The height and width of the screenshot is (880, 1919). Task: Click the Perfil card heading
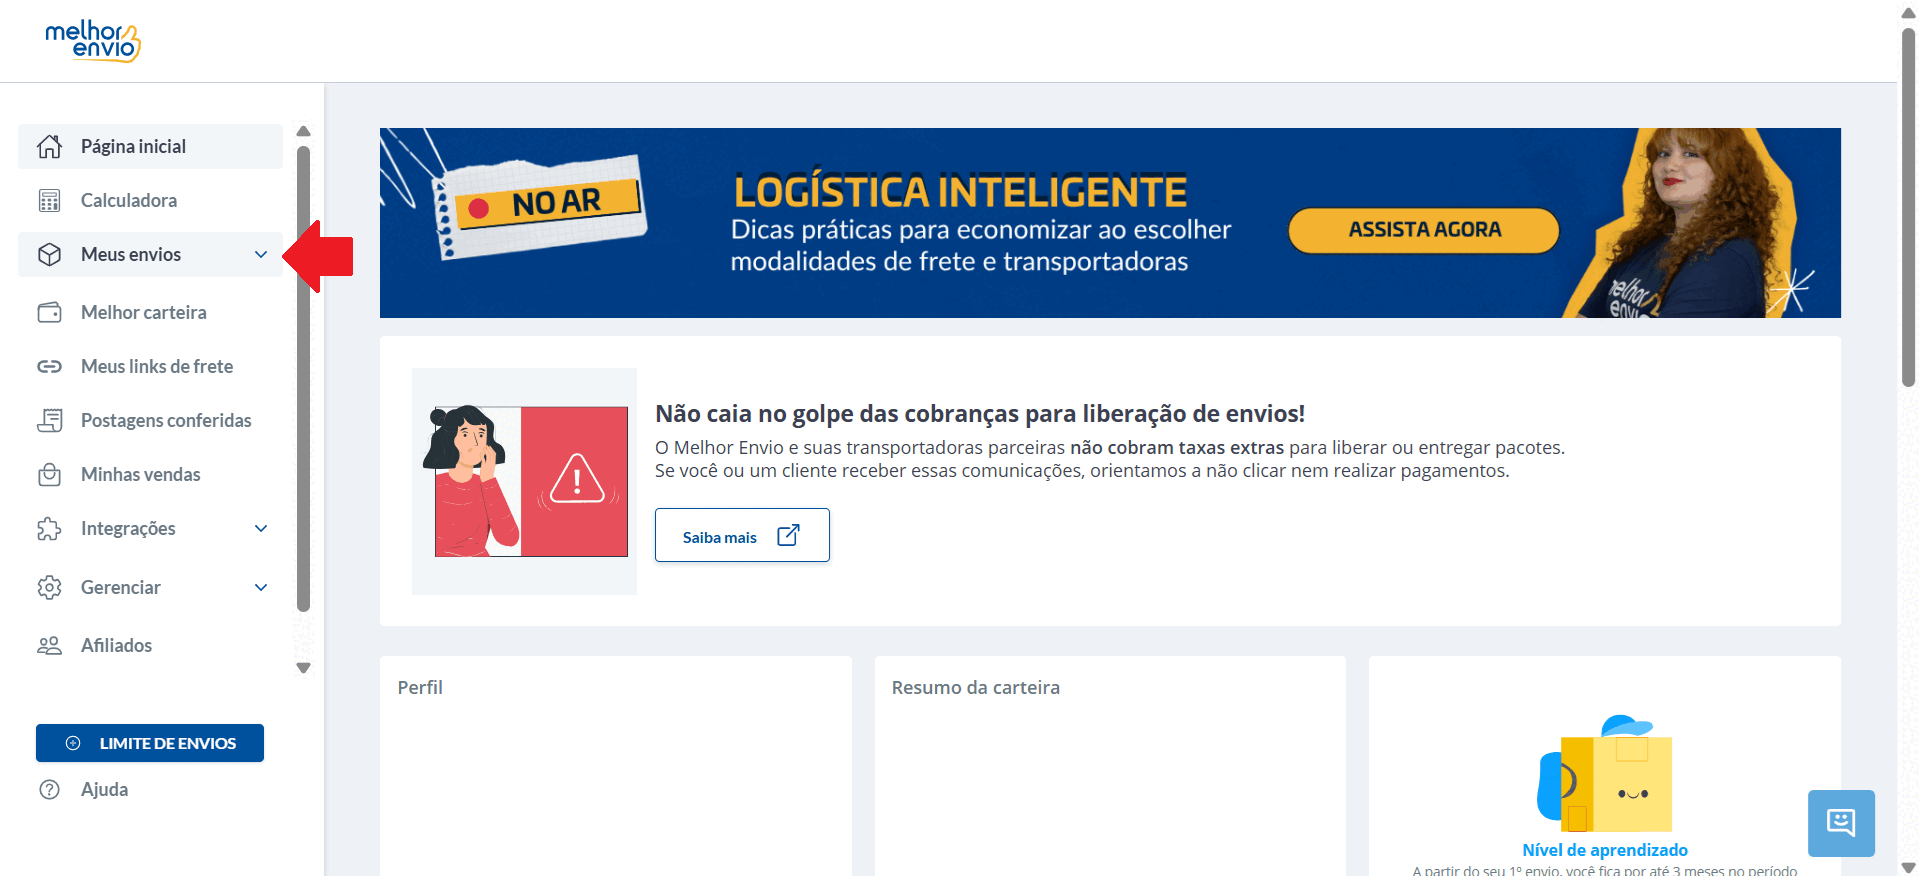[x=420, y=687]
